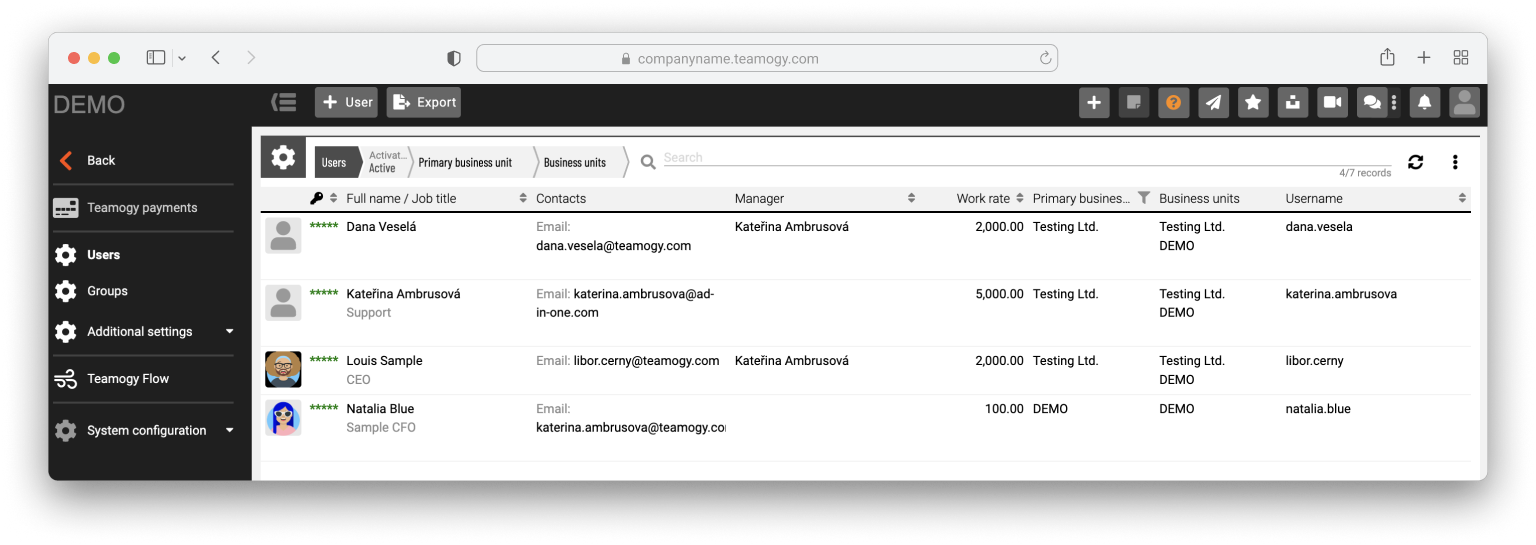Click the filter funnel on Primary business column
Image resolution: width=1536 pixels, height=545 pixels.
1144,198
